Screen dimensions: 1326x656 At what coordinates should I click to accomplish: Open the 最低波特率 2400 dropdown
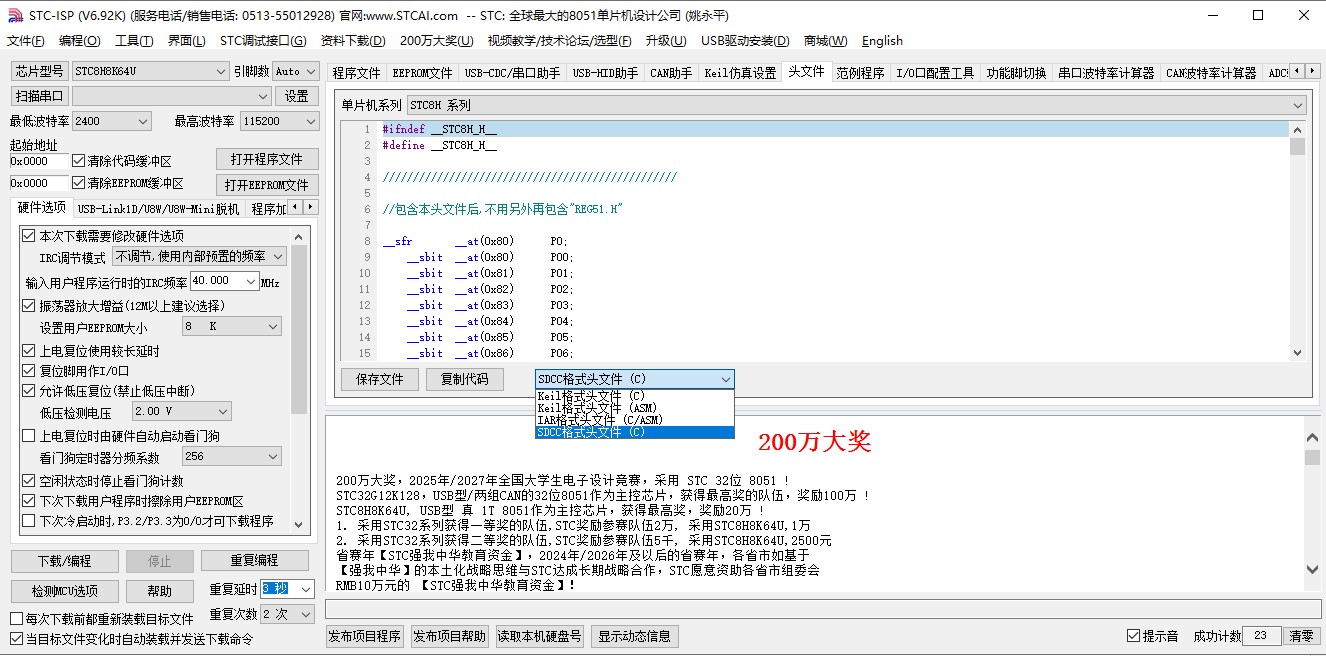pos(111,121)
